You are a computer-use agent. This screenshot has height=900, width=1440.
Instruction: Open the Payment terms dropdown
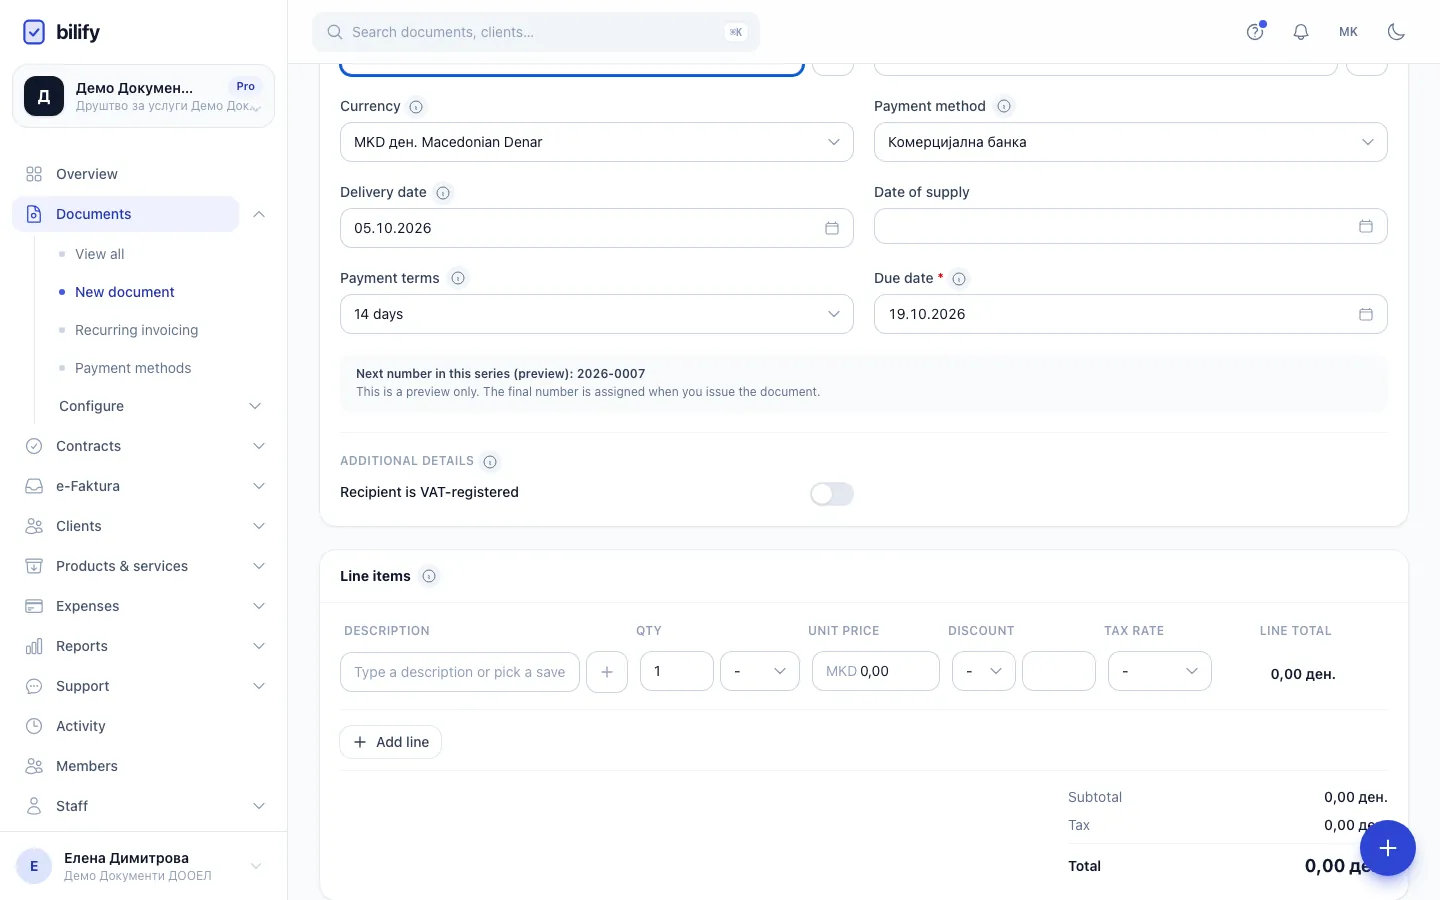597,314
